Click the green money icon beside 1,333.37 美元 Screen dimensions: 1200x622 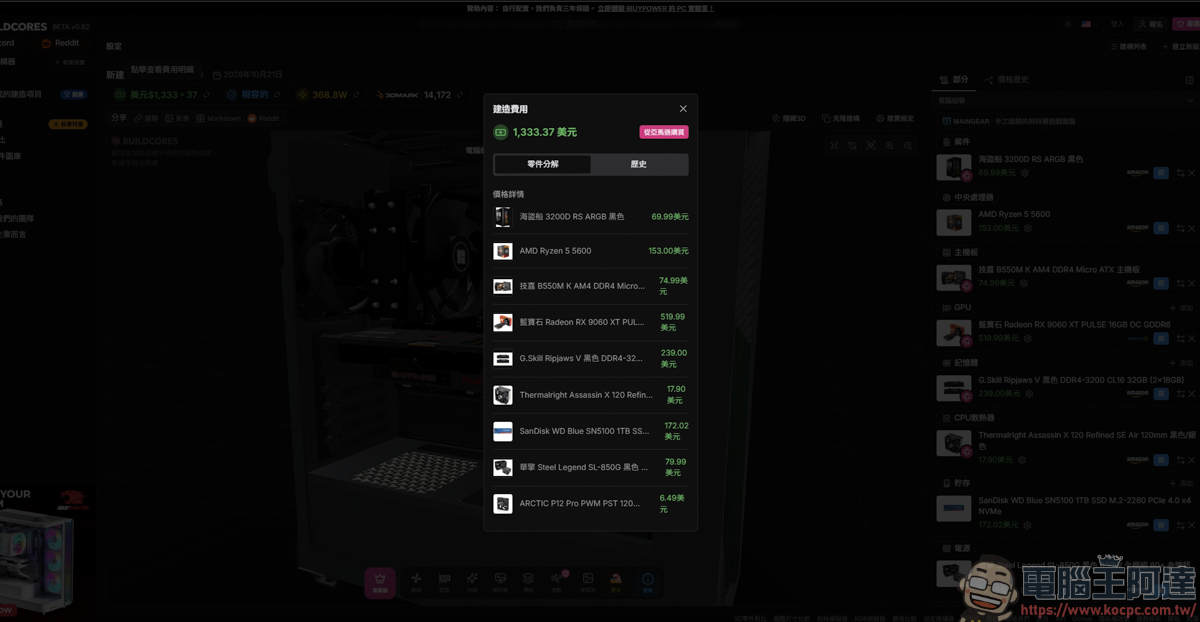[x=500, y=132]
